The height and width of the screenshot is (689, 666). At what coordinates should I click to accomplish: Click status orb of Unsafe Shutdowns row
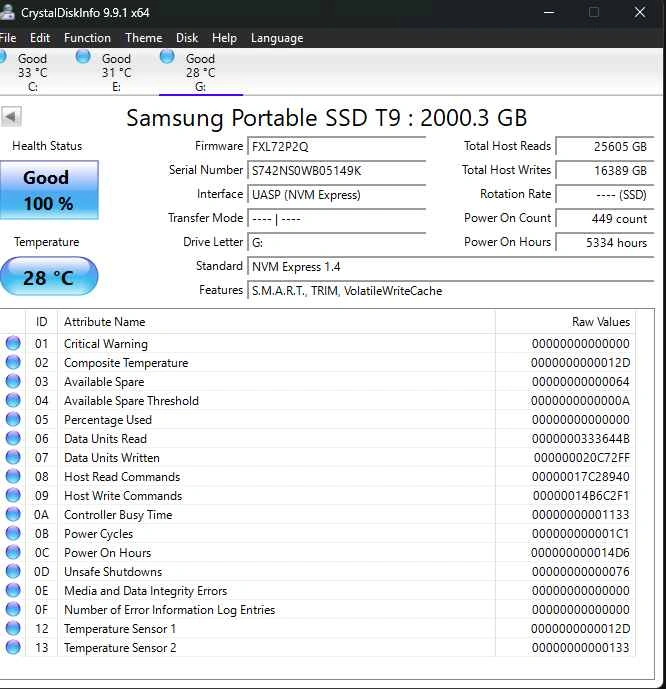tap(13, 571)
